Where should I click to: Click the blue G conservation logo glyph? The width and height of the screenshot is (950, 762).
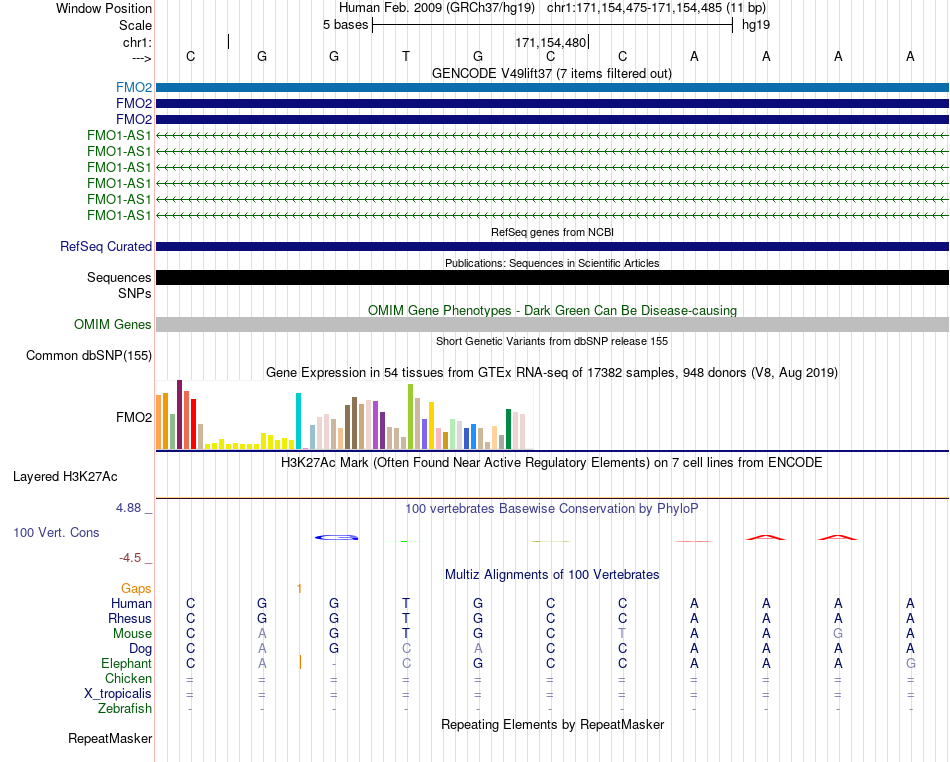point(337,537)
